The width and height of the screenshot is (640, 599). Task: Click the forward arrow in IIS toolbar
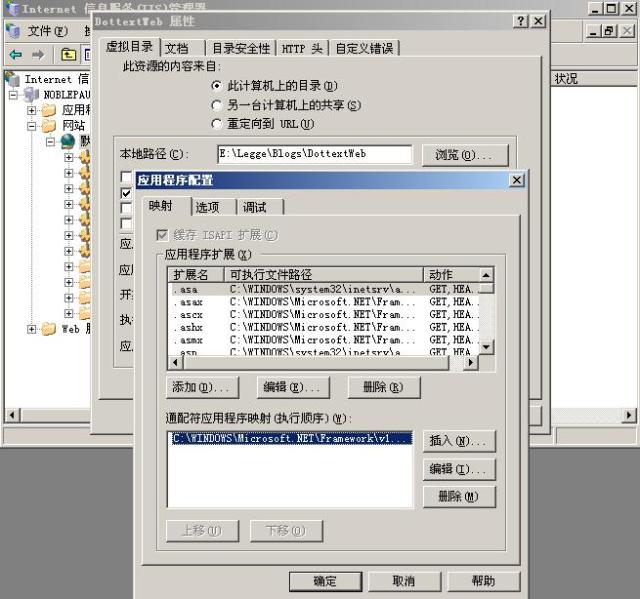tap(38, 54)
